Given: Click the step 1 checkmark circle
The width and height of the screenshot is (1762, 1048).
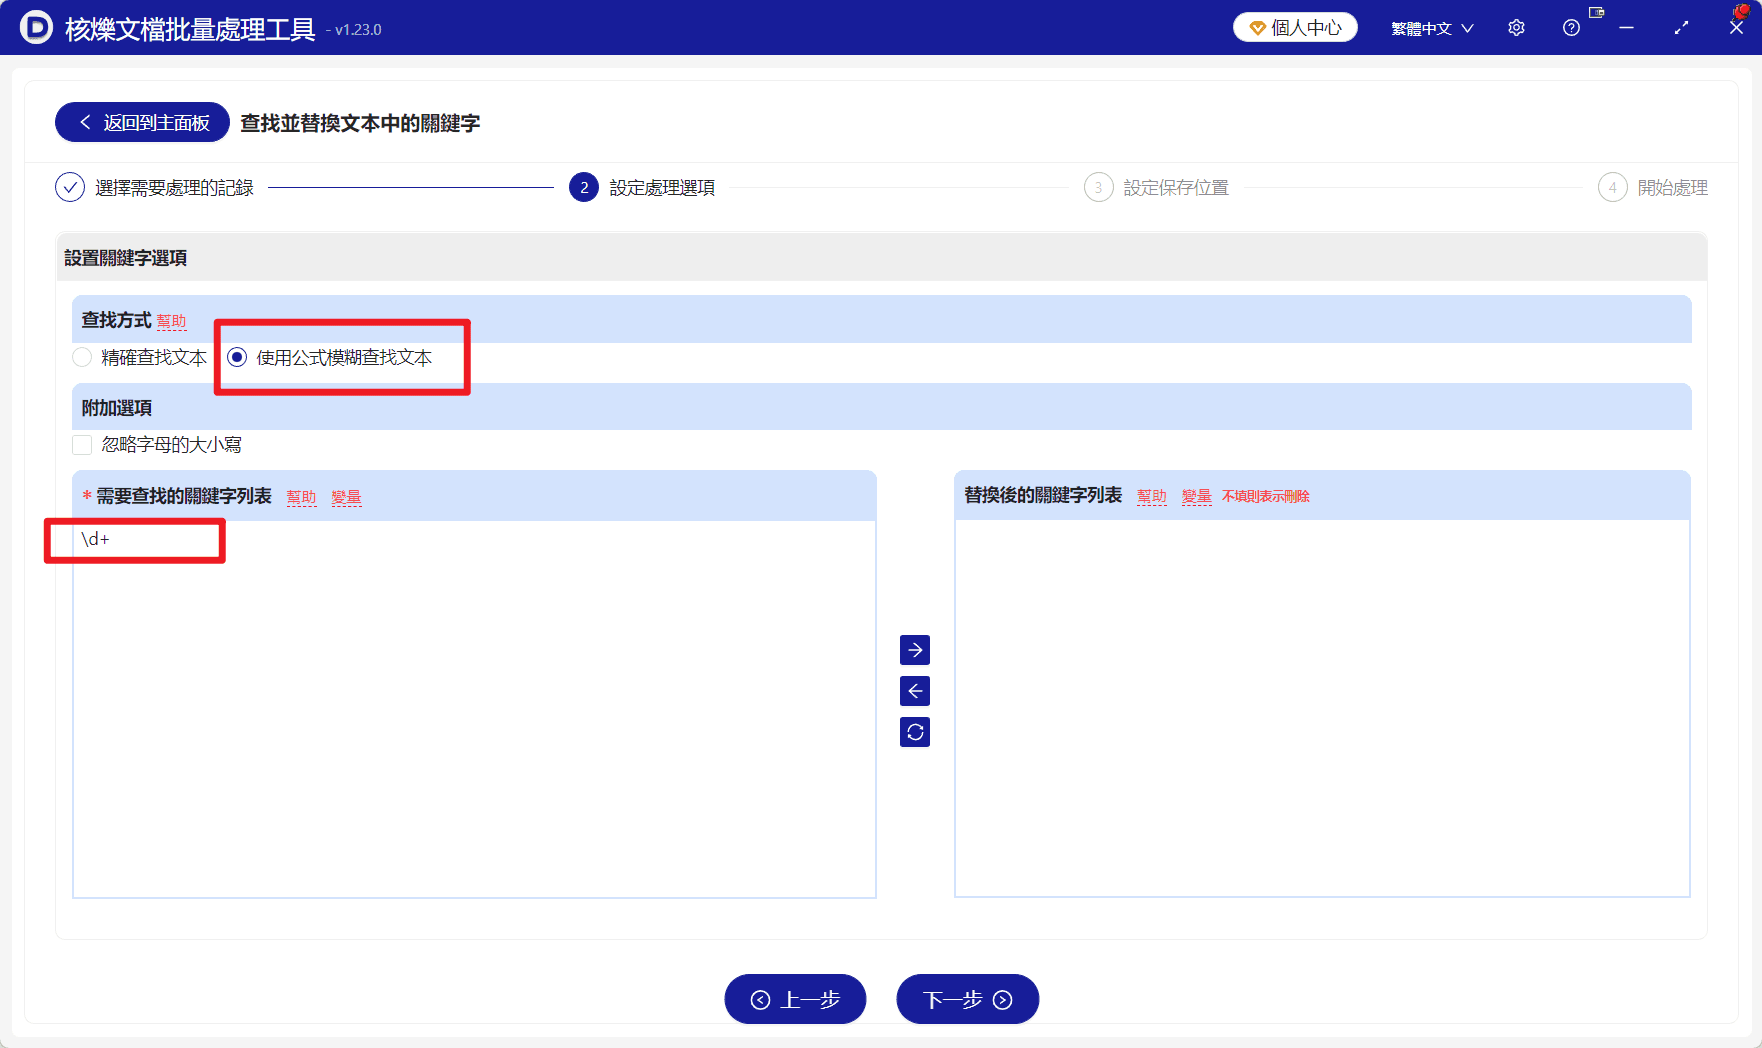Looking at the screenshot, I should [x=70, y=187].
